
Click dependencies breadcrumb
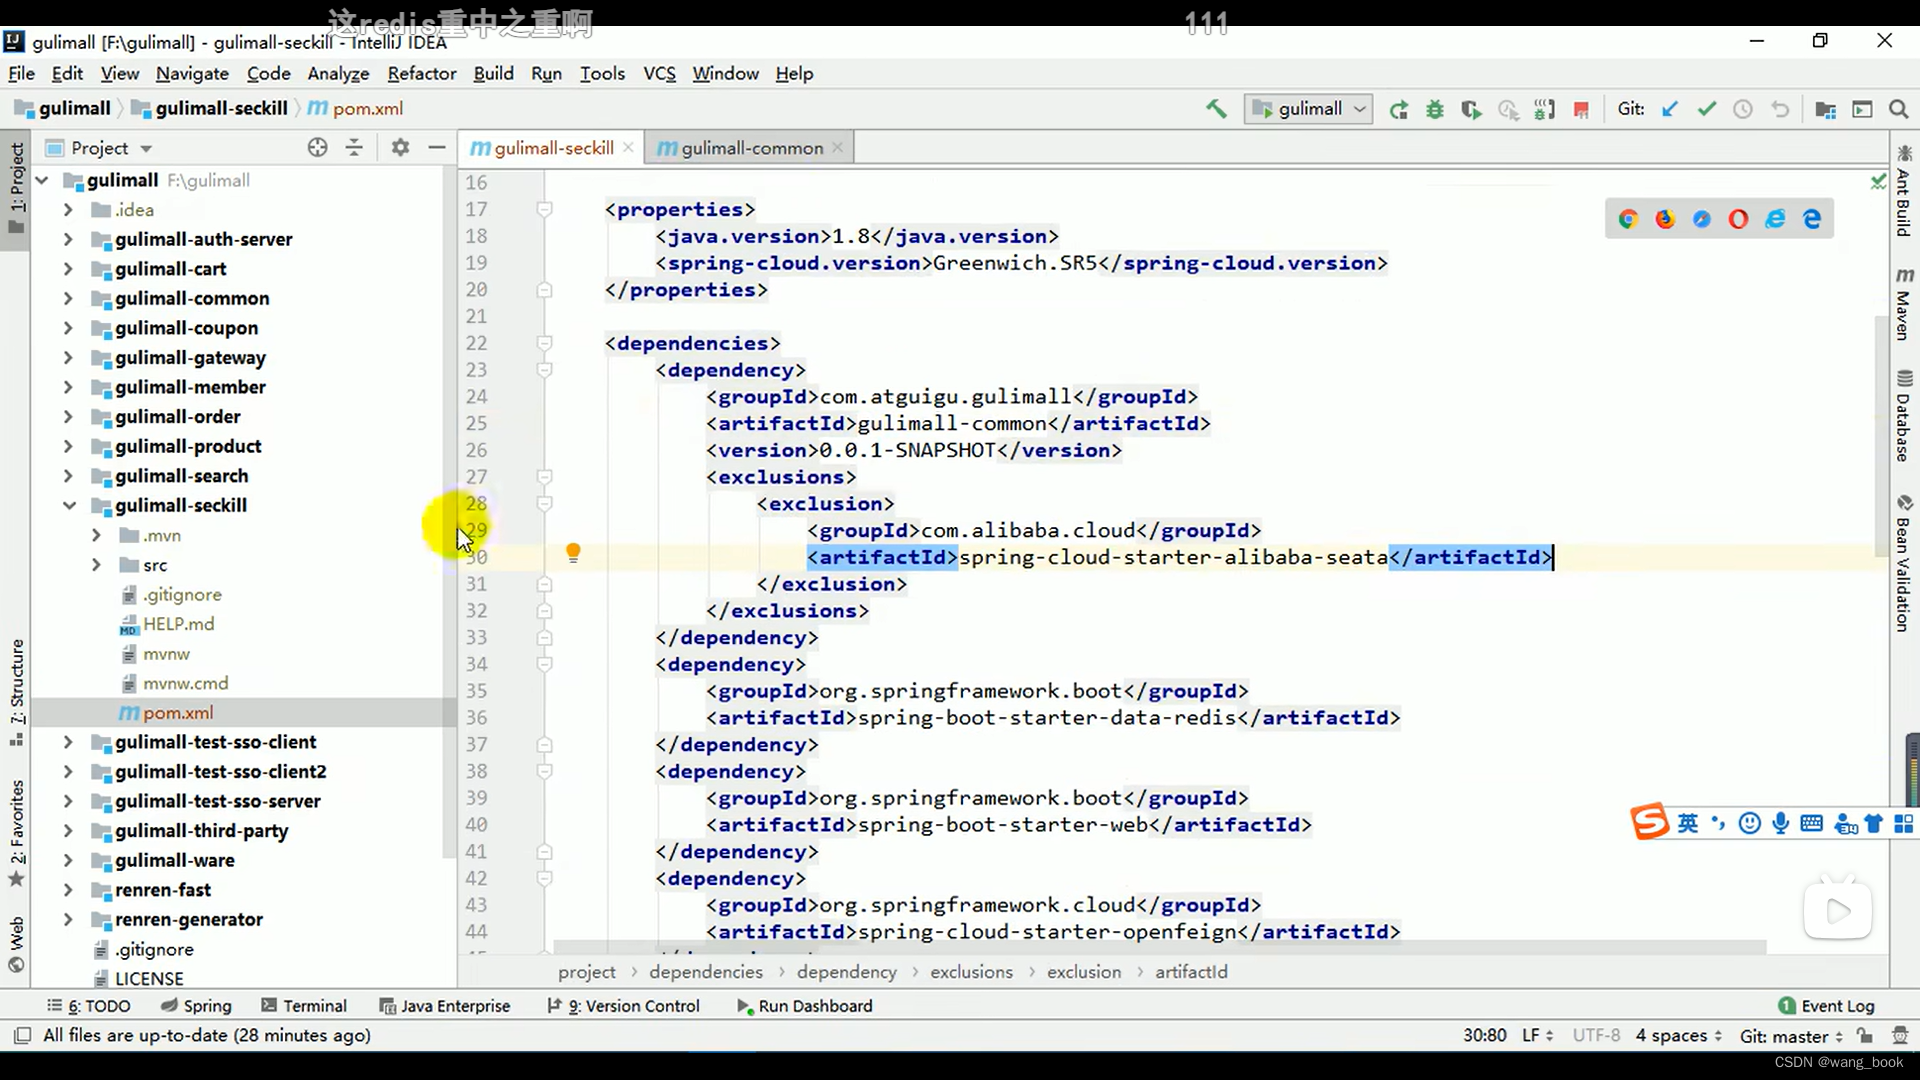[705, 972]
